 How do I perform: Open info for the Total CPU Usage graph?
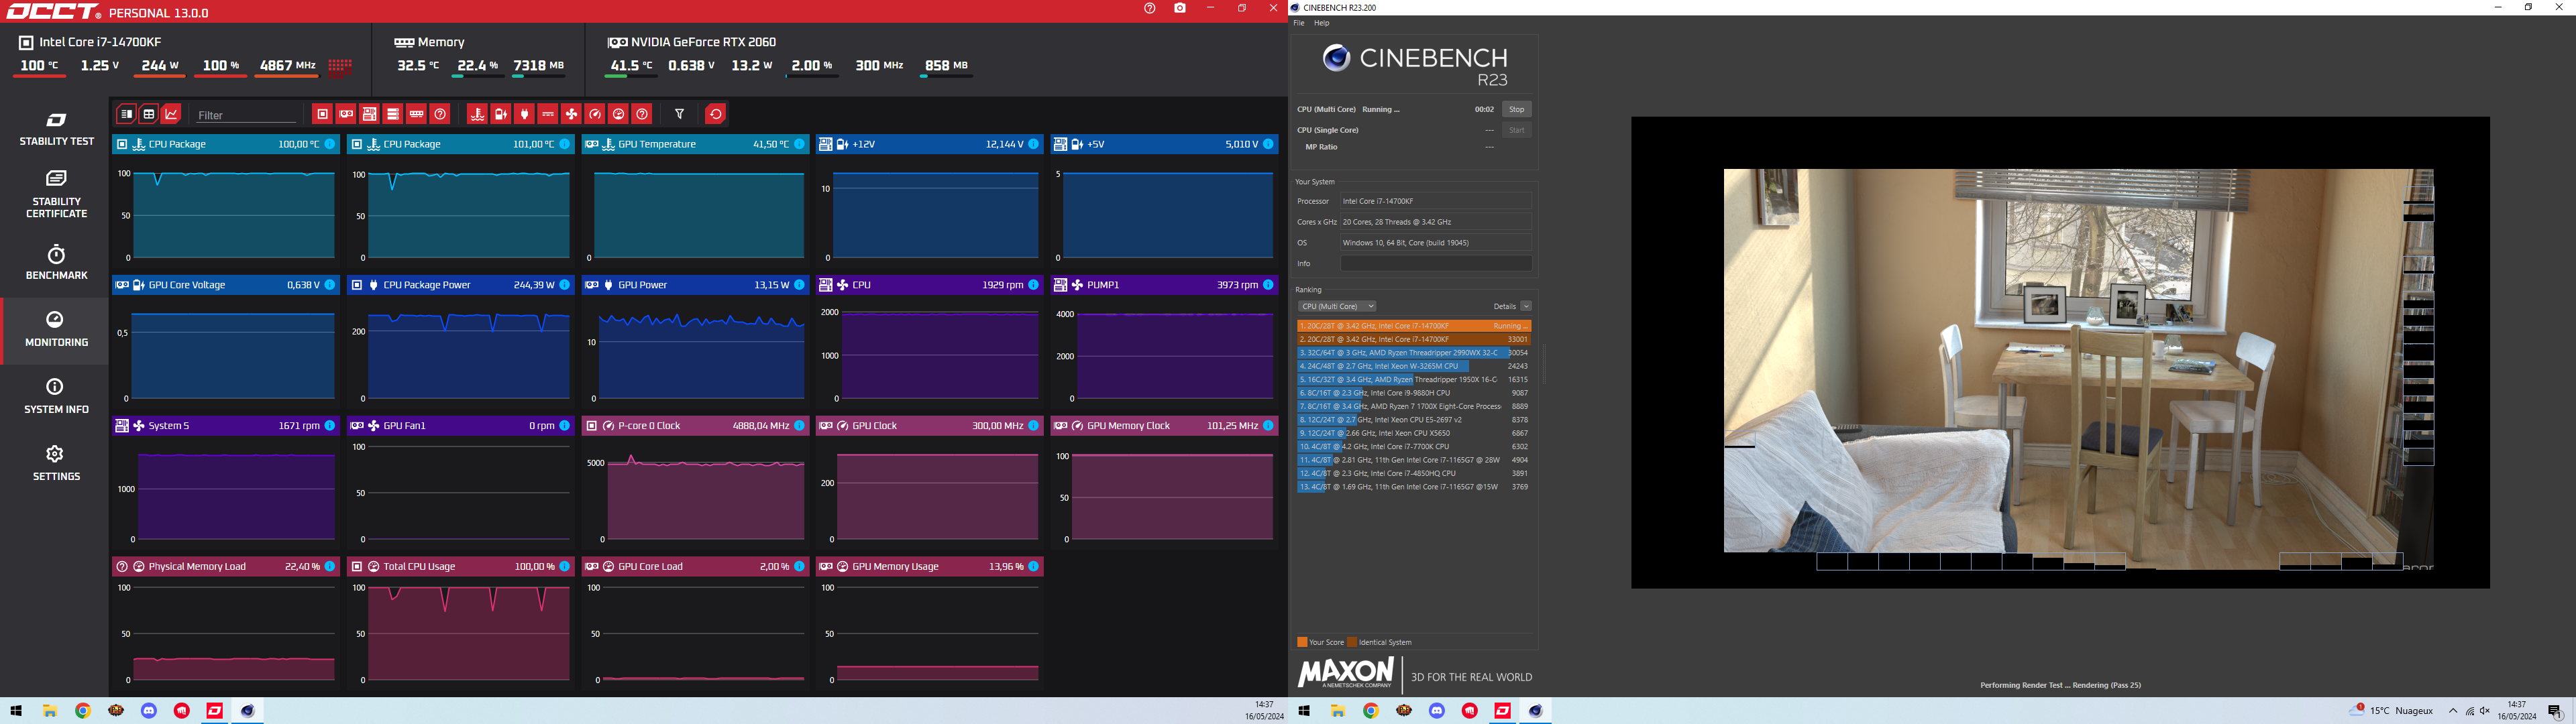[565, 567]
